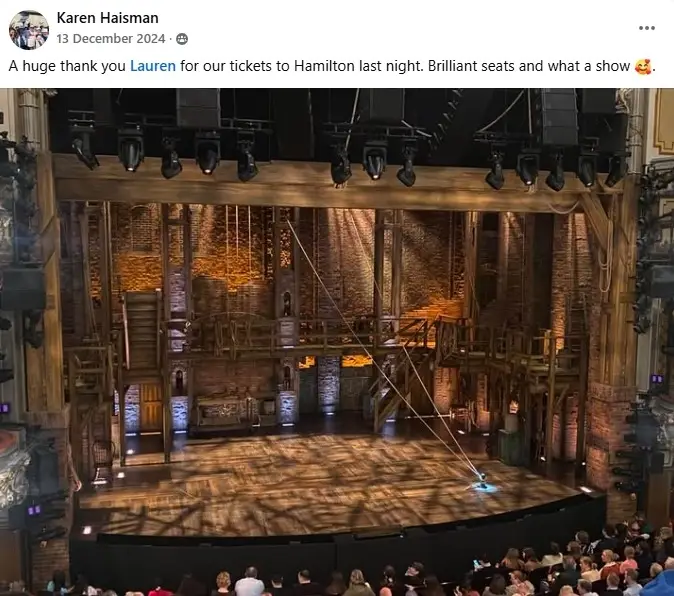Open Karen Haisman's profile via her name
Viewport: 674px width, 596px height.
pos(107,18)
